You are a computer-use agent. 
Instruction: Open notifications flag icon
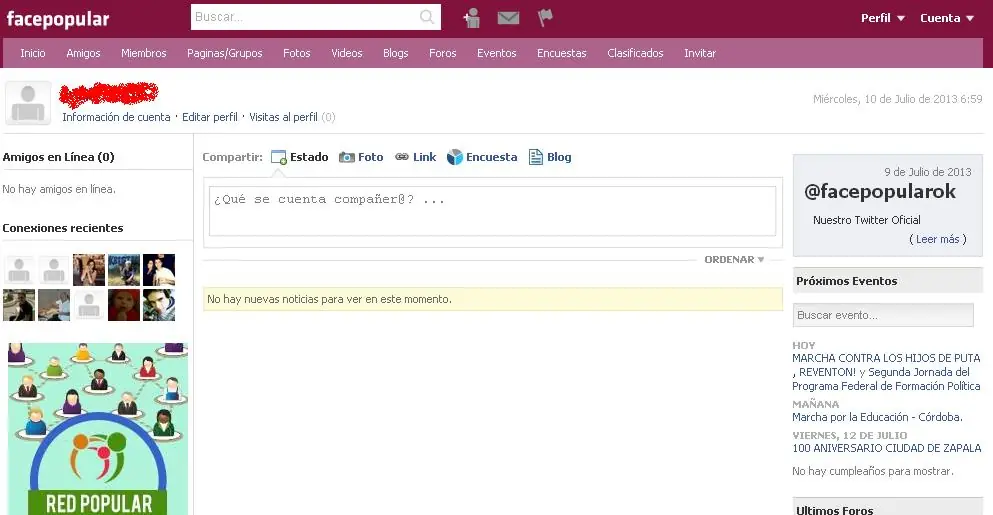coord(545,17)
